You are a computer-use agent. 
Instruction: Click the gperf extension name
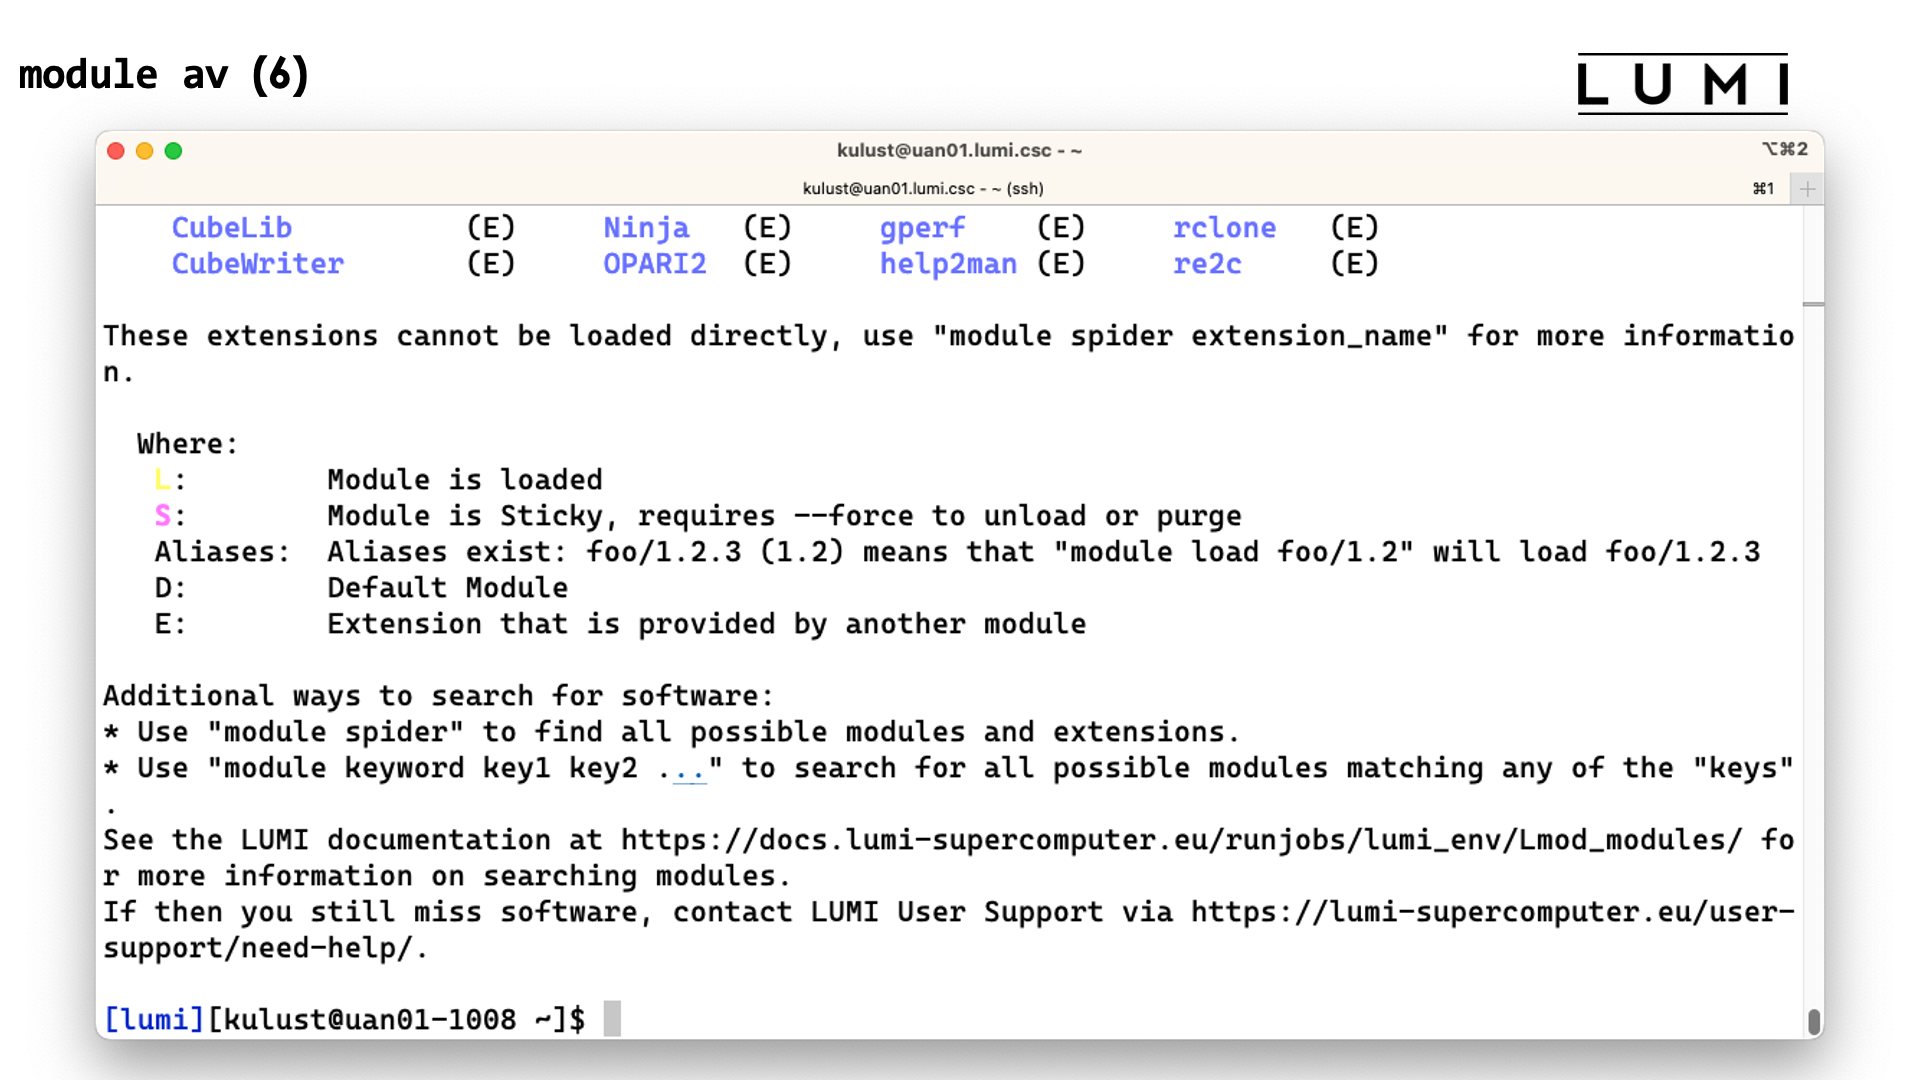point(922,229)
